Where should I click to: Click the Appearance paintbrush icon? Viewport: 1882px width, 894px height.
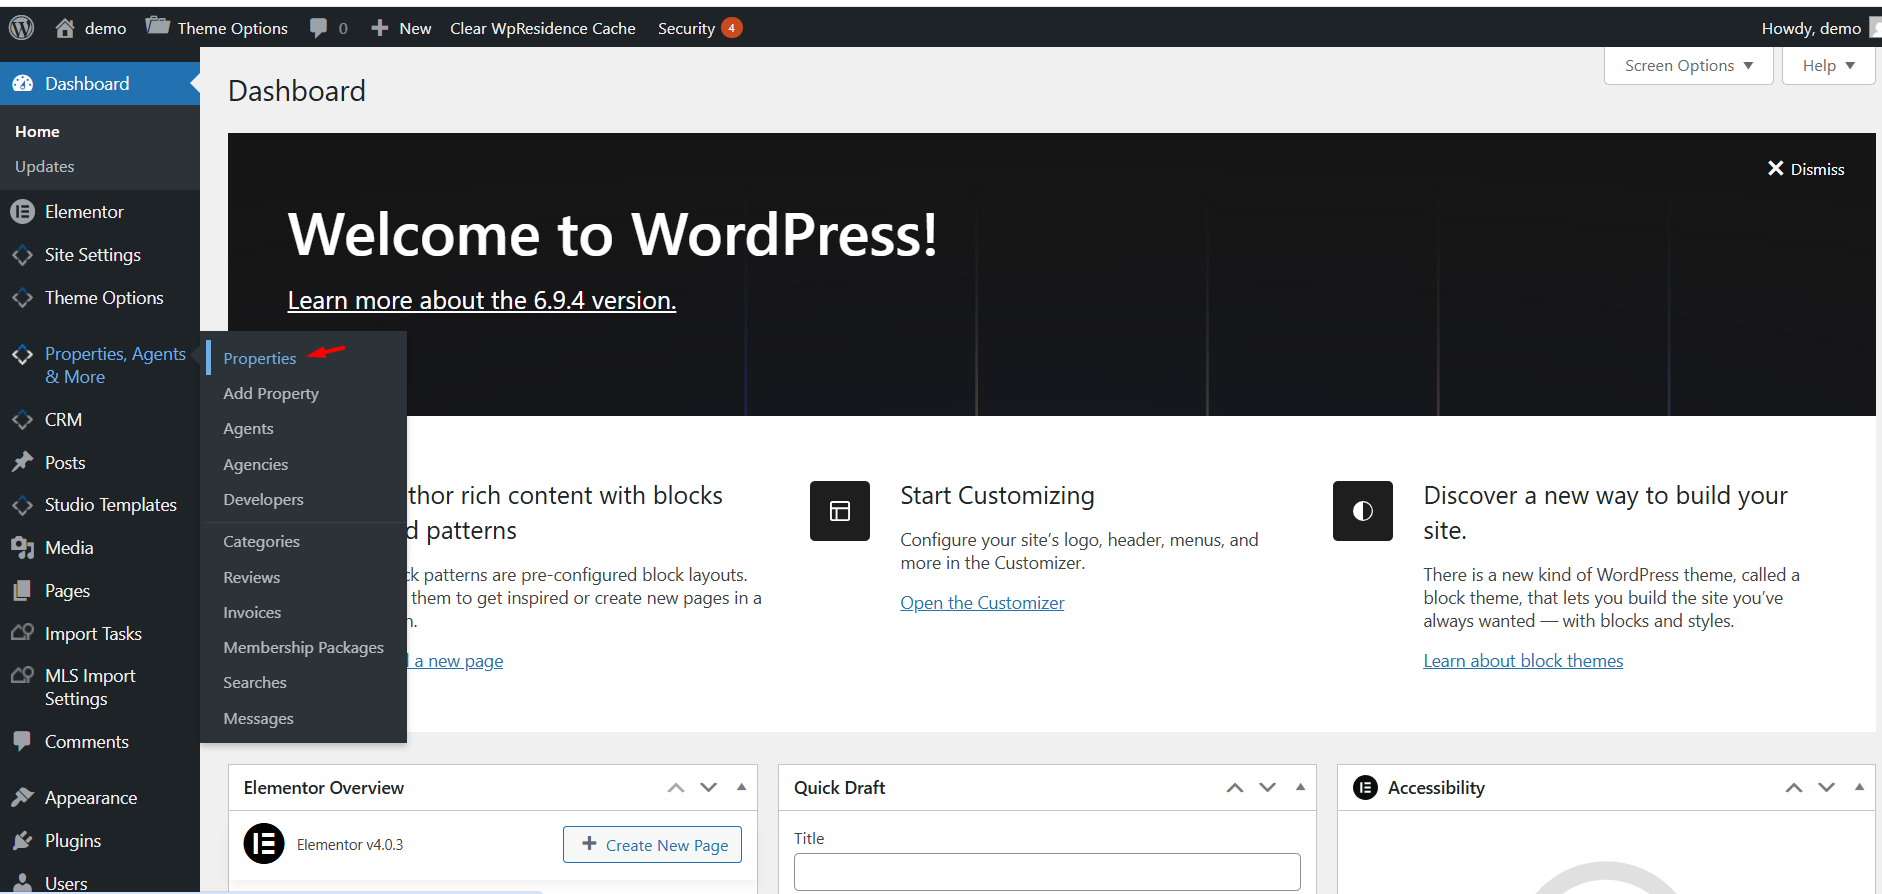click(22, 798)
